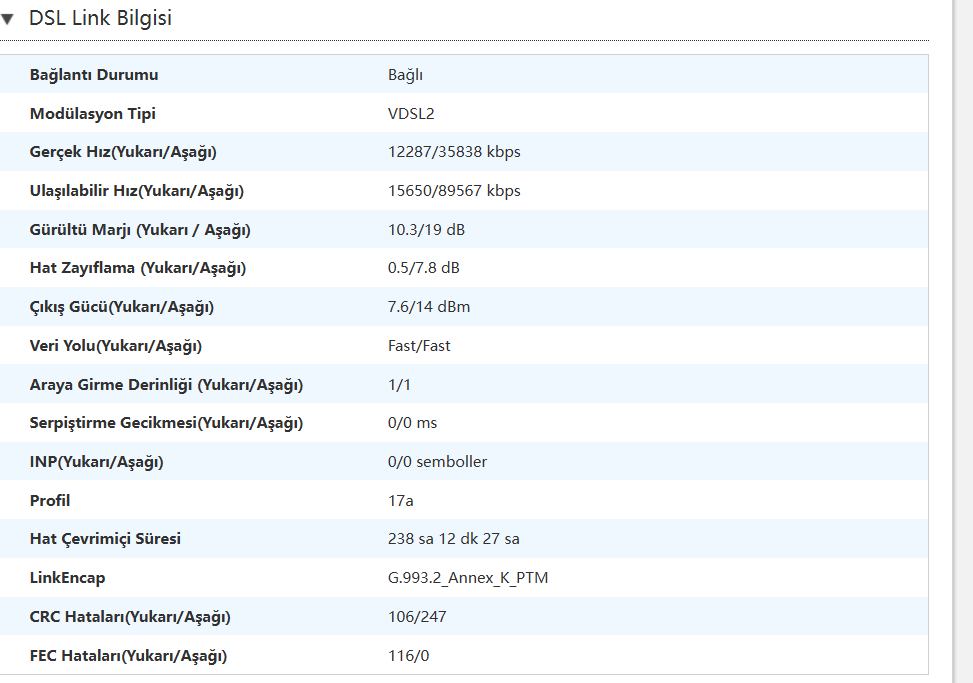Select the Gürültü Marjı 10.3/19 dB value

click(426, 230)
